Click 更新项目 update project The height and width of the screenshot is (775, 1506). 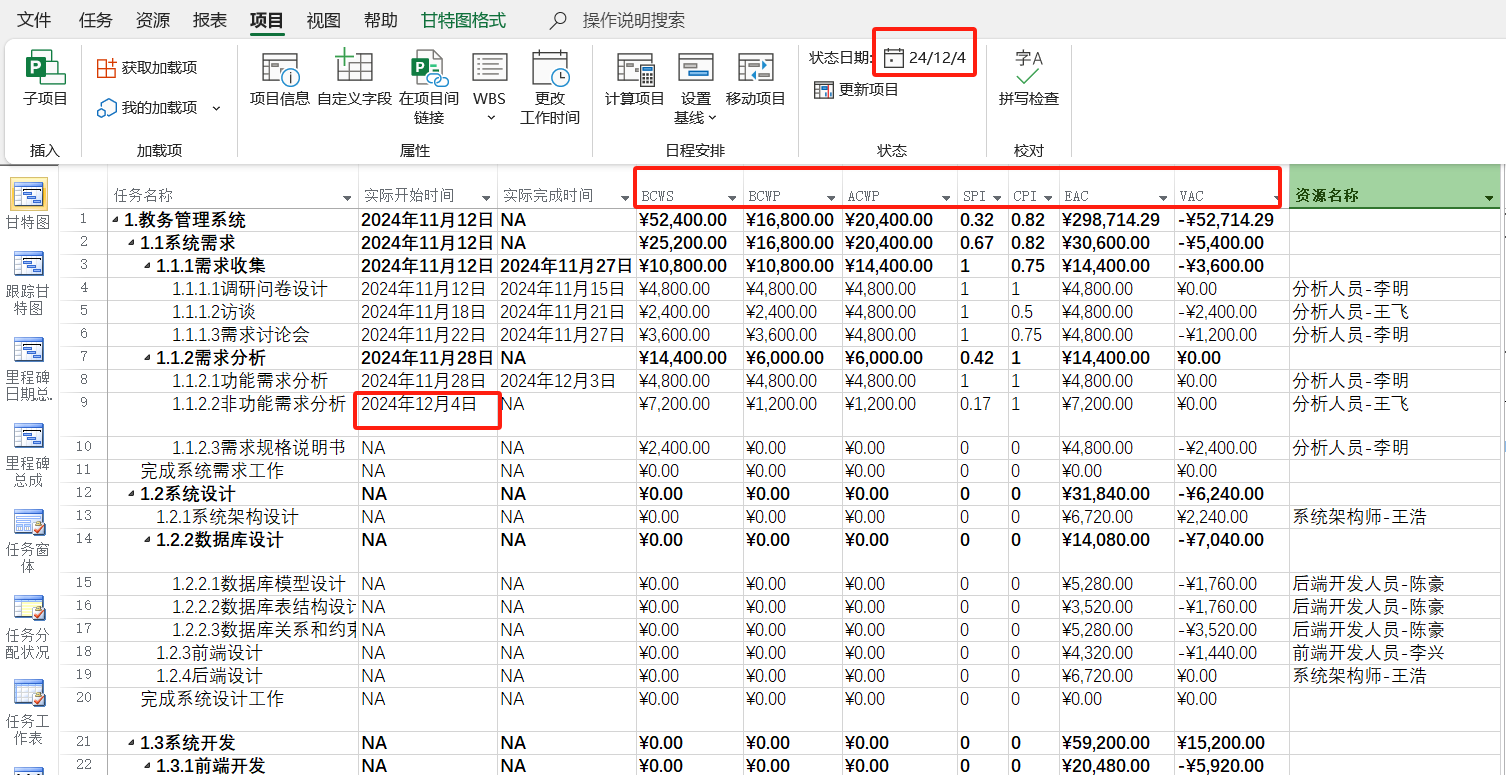(856, 90)
